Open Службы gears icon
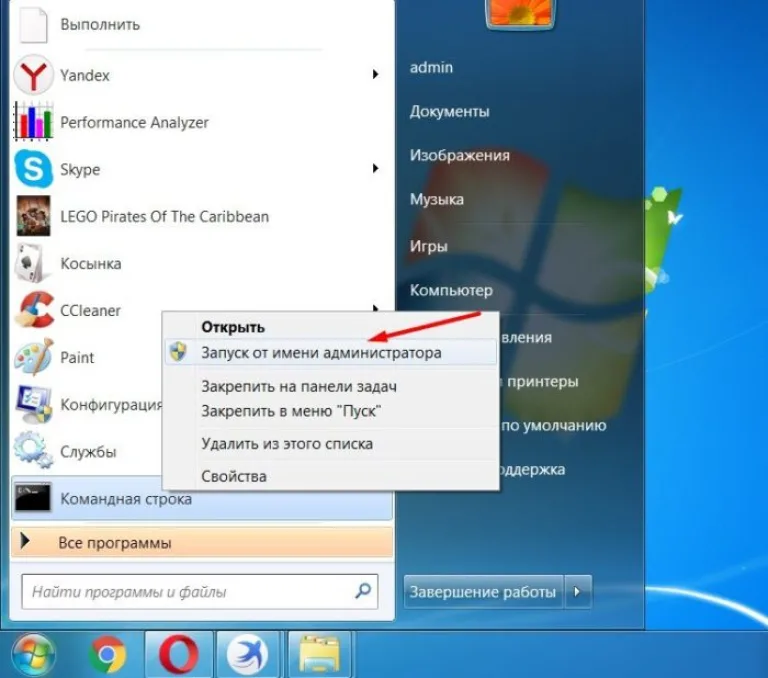The image size is (768, 678). point(33,450)
